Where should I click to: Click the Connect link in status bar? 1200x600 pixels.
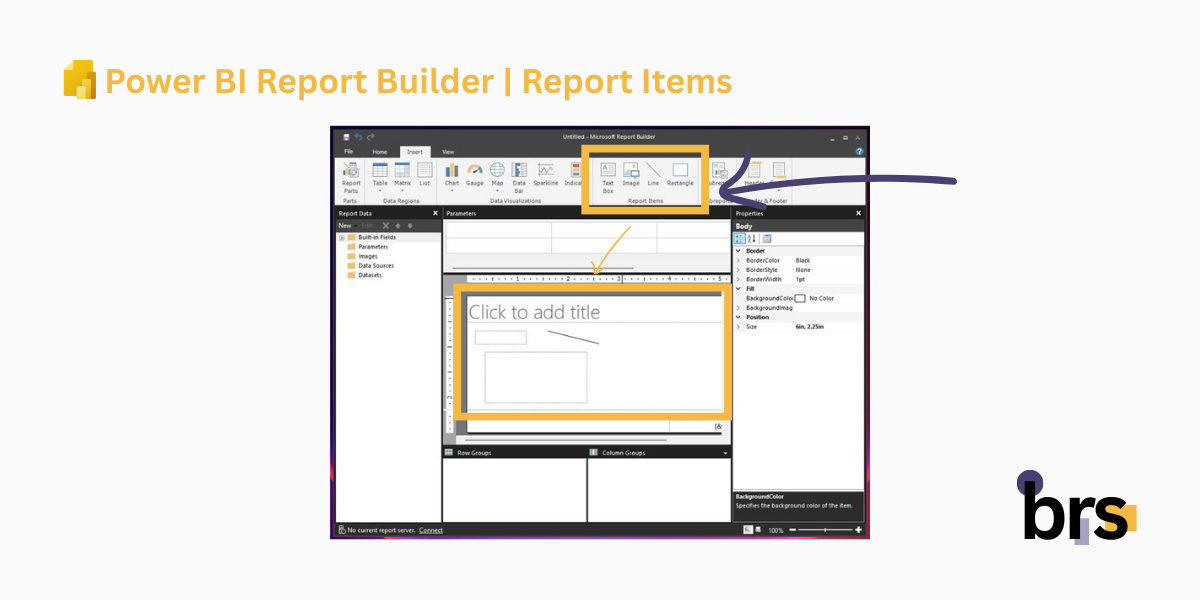tap(430, 530)
